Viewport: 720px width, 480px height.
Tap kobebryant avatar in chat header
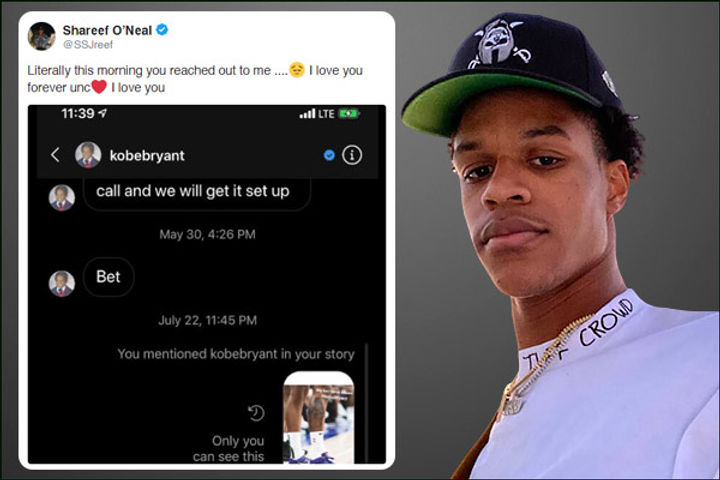pos(88,155)
